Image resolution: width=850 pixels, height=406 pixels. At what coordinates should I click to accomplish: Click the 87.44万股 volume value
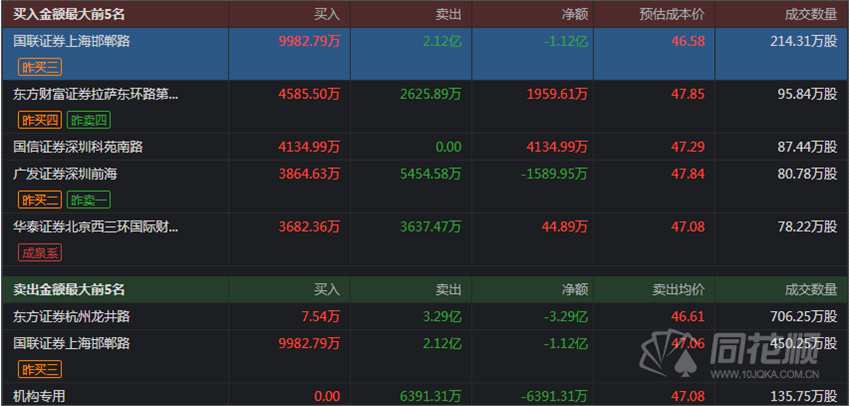[x=807, y=146]
